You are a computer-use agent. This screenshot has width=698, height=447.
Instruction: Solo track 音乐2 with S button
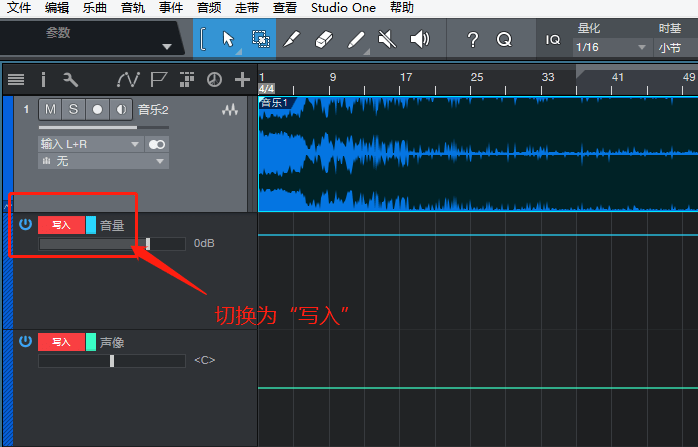click(73, 108)
